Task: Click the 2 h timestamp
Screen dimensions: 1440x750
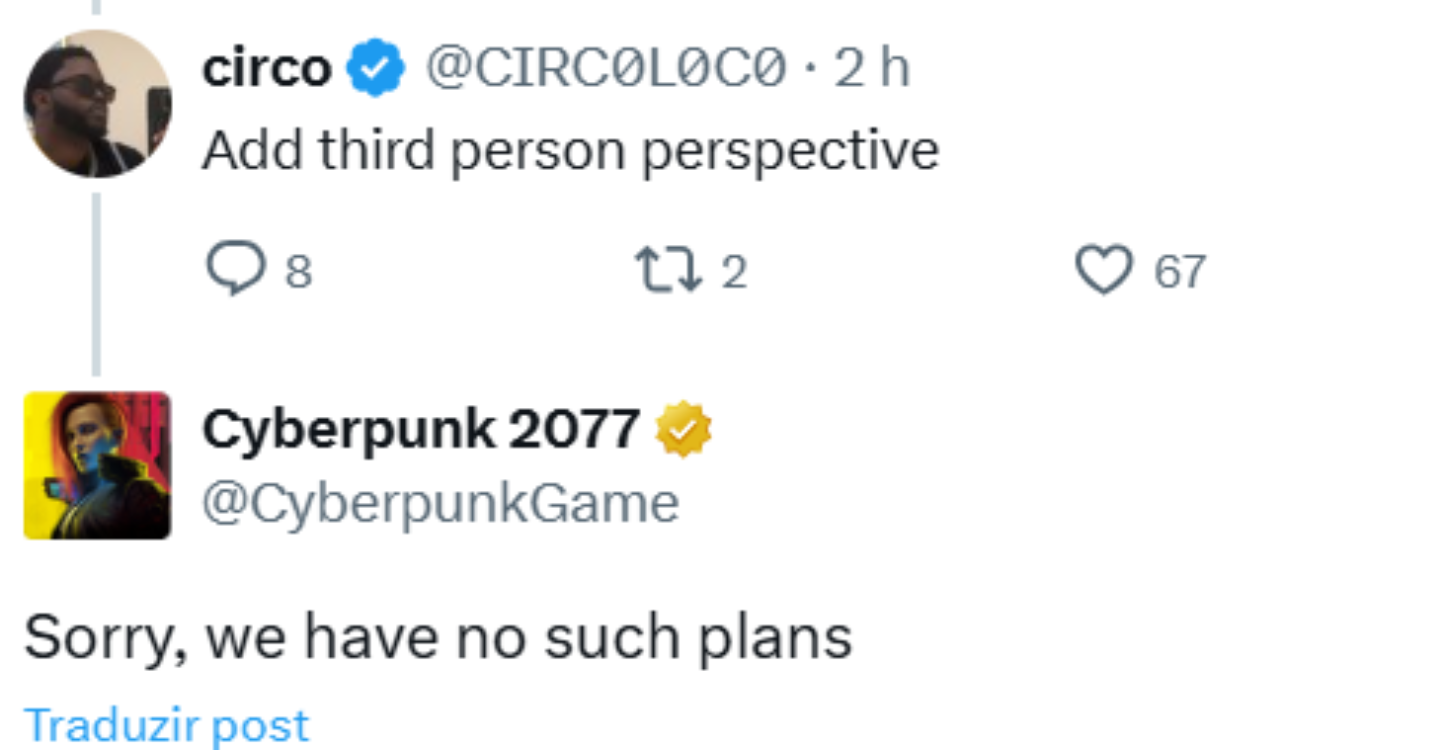Action: pyautogui.click(x=872, y=69)
